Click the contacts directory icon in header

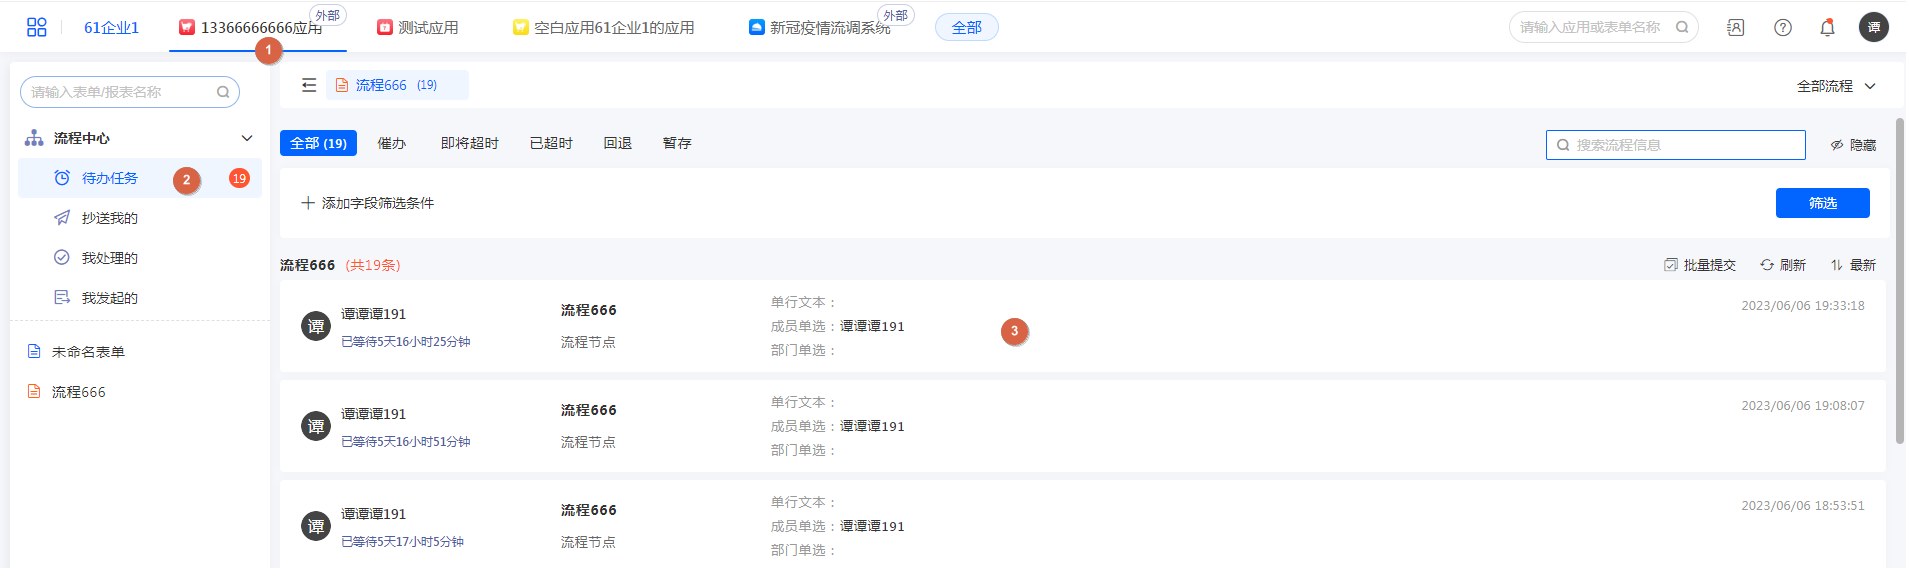click(x=1735, y=28)
